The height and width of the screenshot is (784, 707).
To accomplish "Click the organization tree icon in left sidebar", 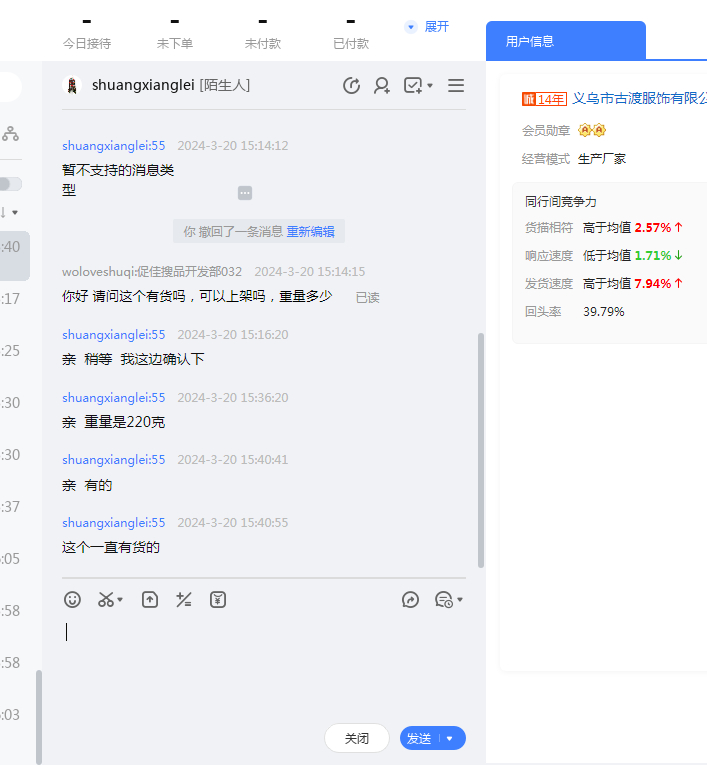I will [10, 133].
